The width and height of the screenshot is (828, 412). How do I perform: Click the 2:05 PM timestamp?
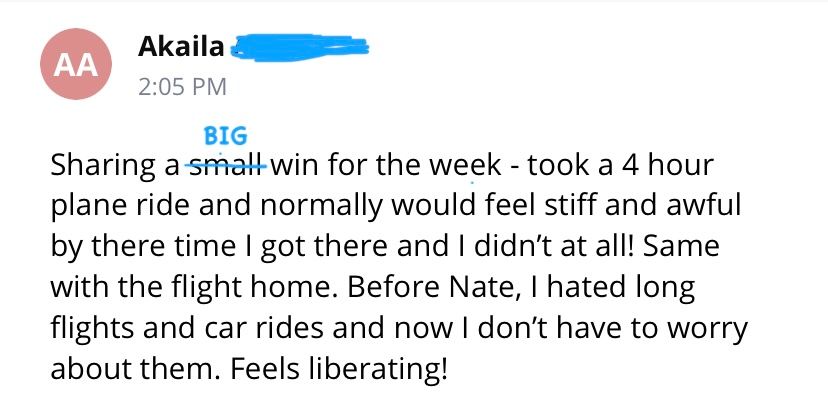(x=181, y=87)
